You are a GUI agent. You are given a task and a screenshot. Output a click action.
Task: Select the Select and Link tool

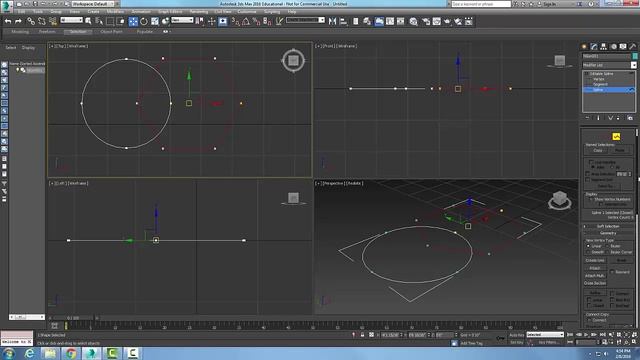[31, 21]
